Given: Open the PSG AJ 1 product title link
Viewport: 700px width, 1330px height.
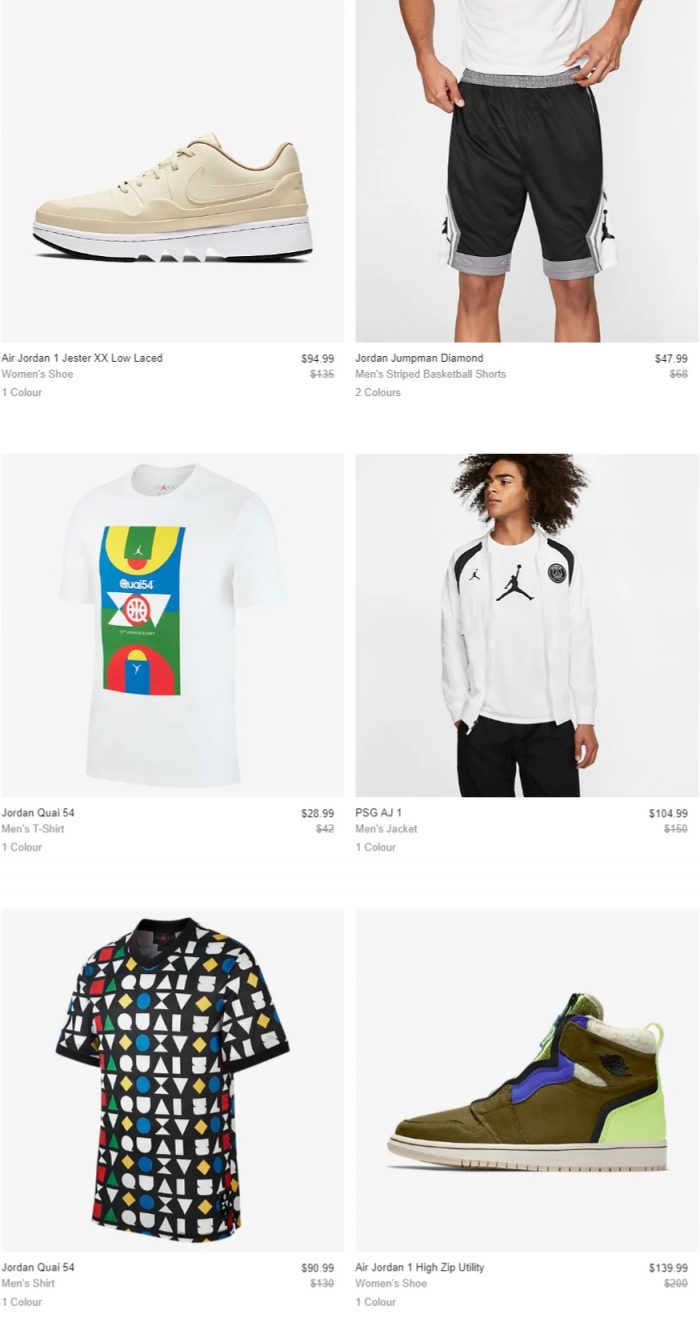Looking at the screenshot, I should (378, 813).
